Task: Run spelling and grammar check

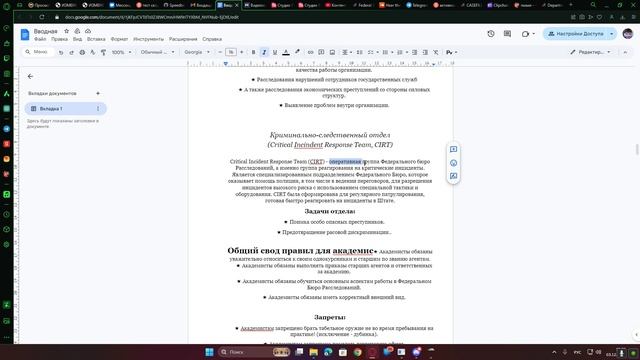Action: click(93, 52)
